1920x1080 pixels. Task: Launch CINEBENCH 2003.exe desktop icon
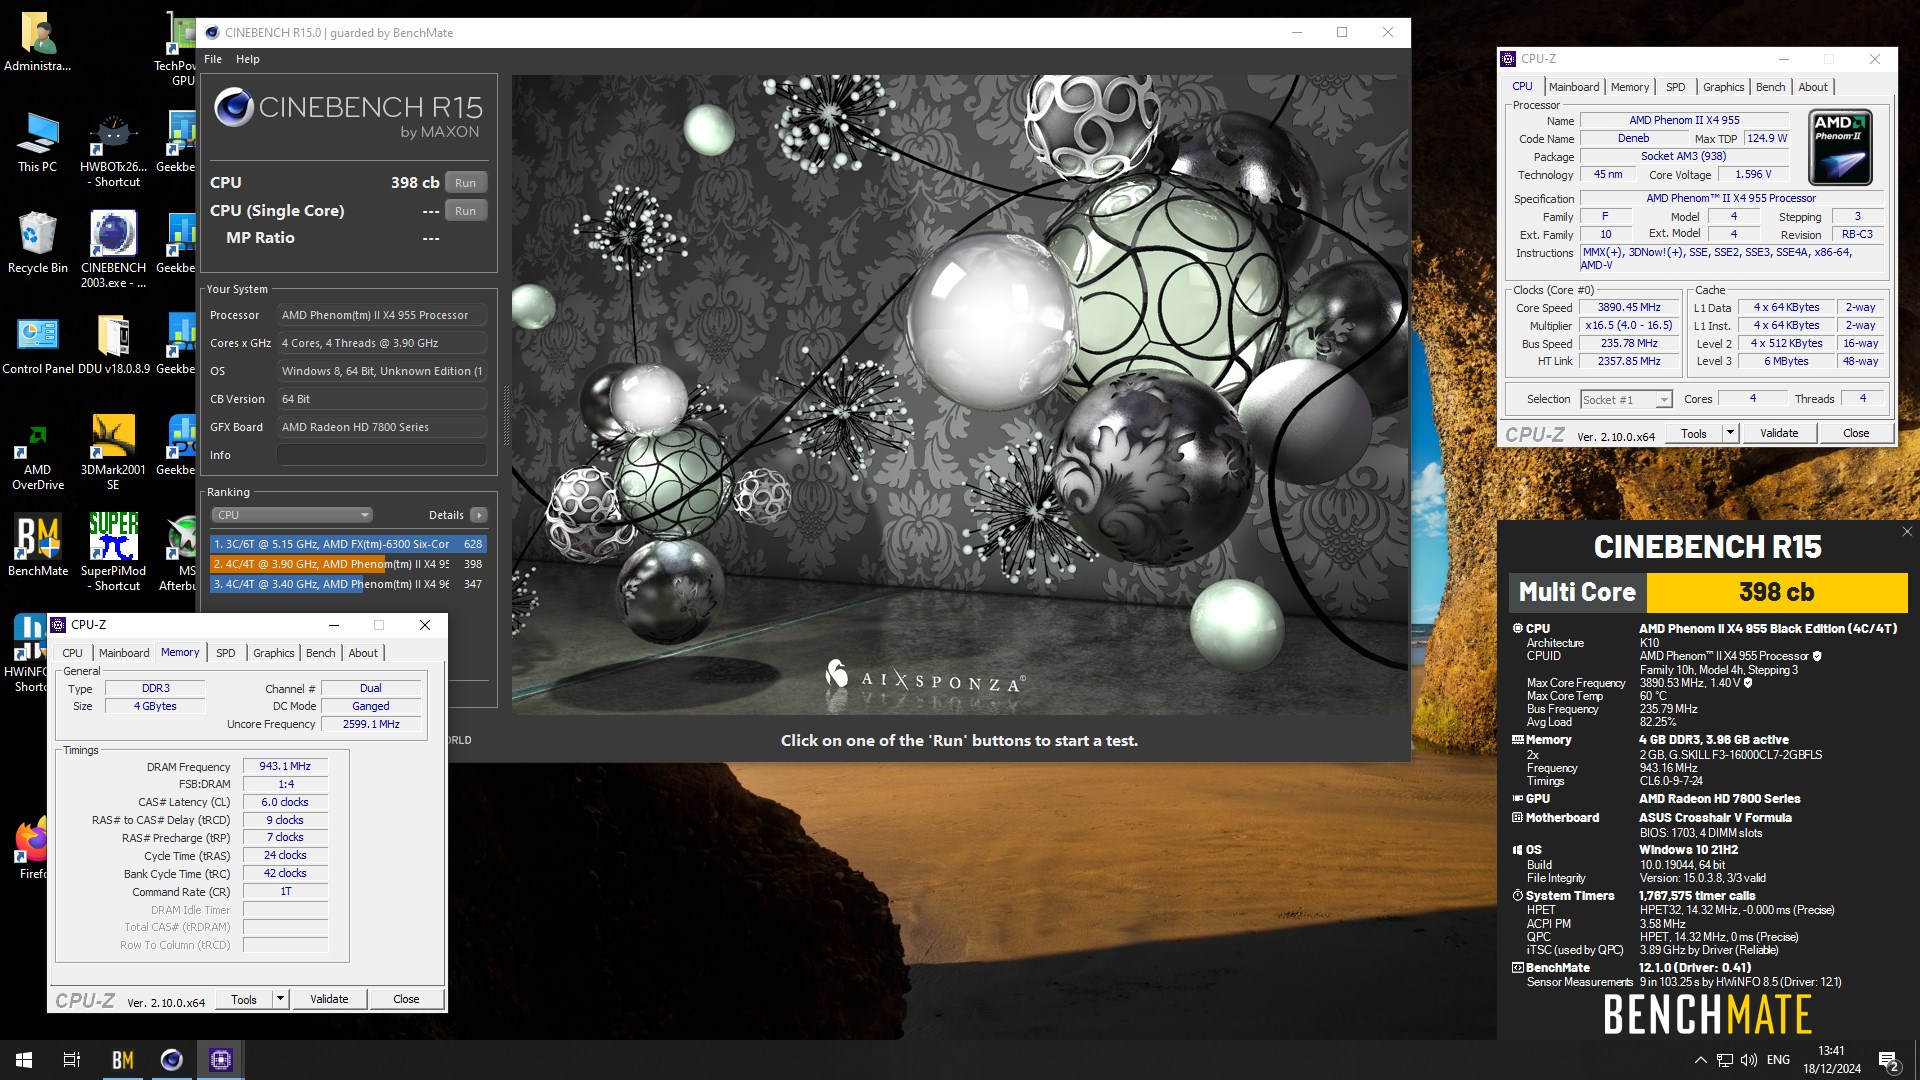coord(113,250)
